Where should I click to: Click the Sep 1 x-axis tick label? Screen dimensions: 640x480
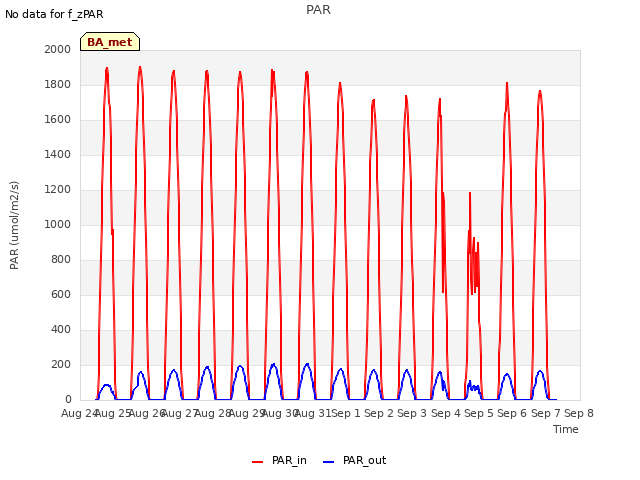coord(346,413)
